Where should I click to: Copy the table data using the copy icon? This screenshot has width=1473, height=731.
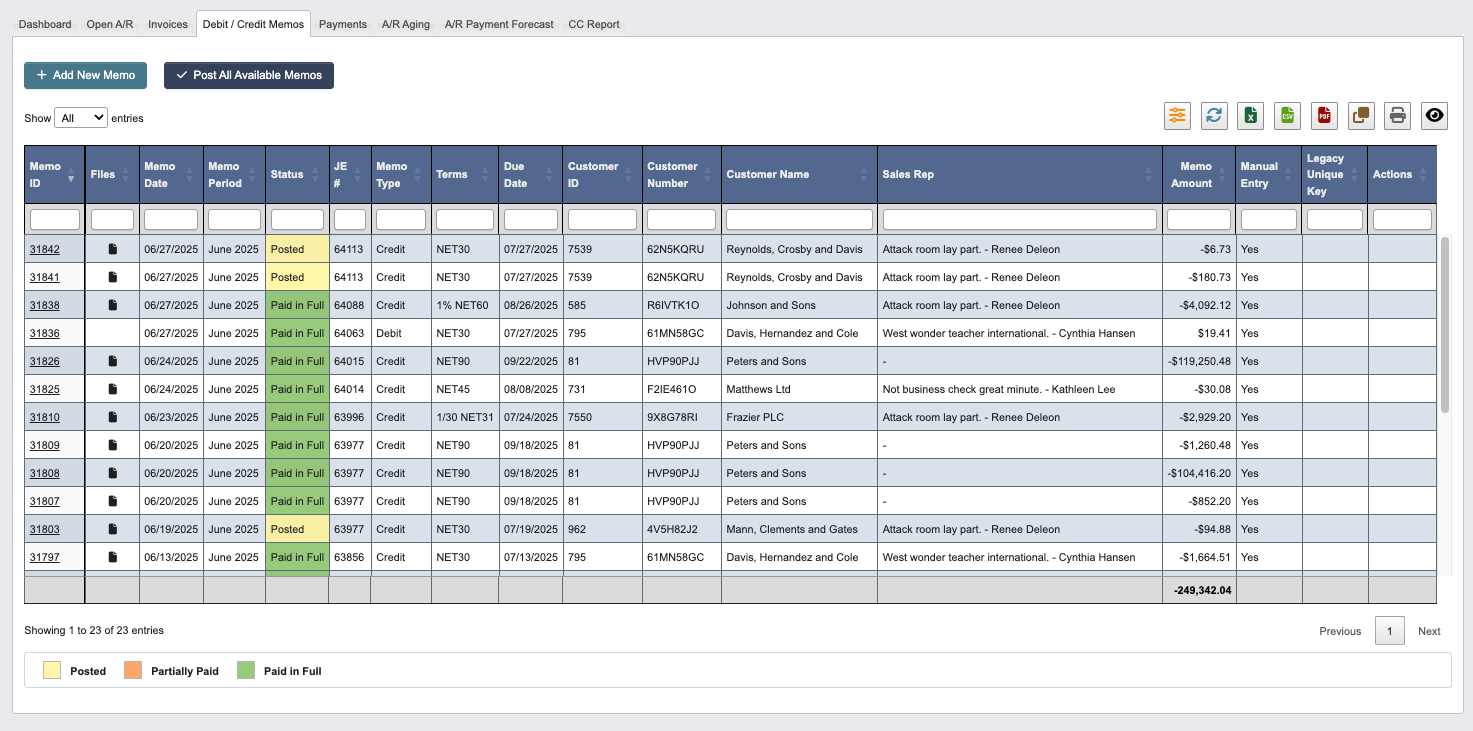1361,116
